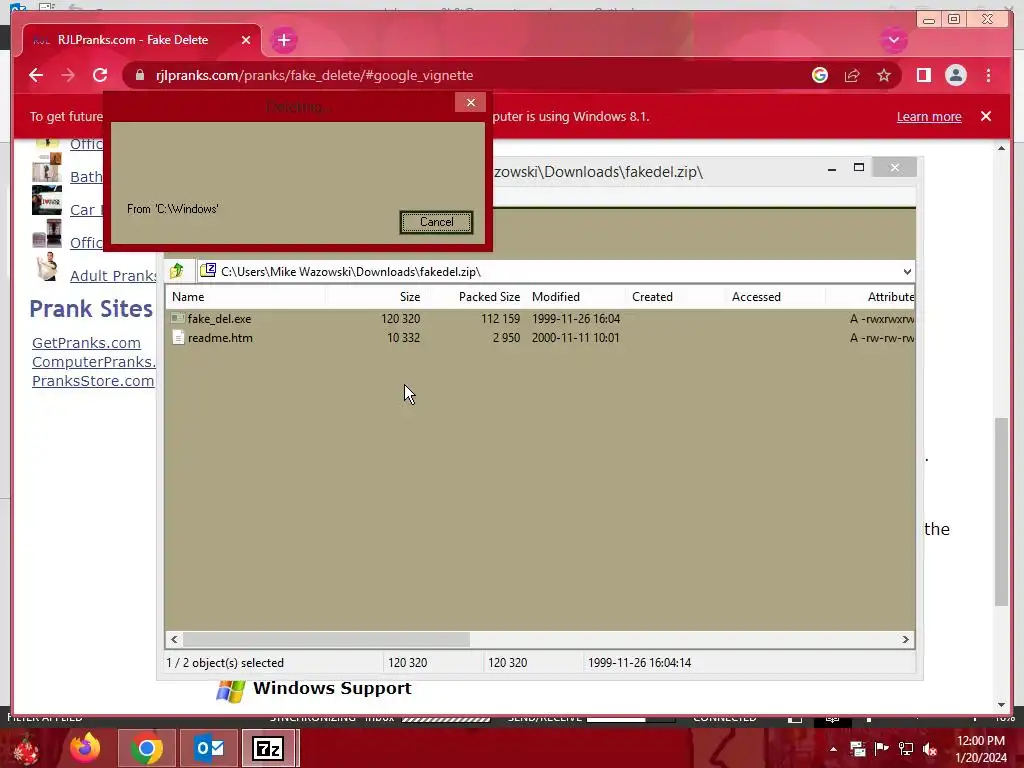This screenshot has height=768, width=1024.
Task: Open the taskbar clock 12:00 PM
Action: click(x=981, y=749)
